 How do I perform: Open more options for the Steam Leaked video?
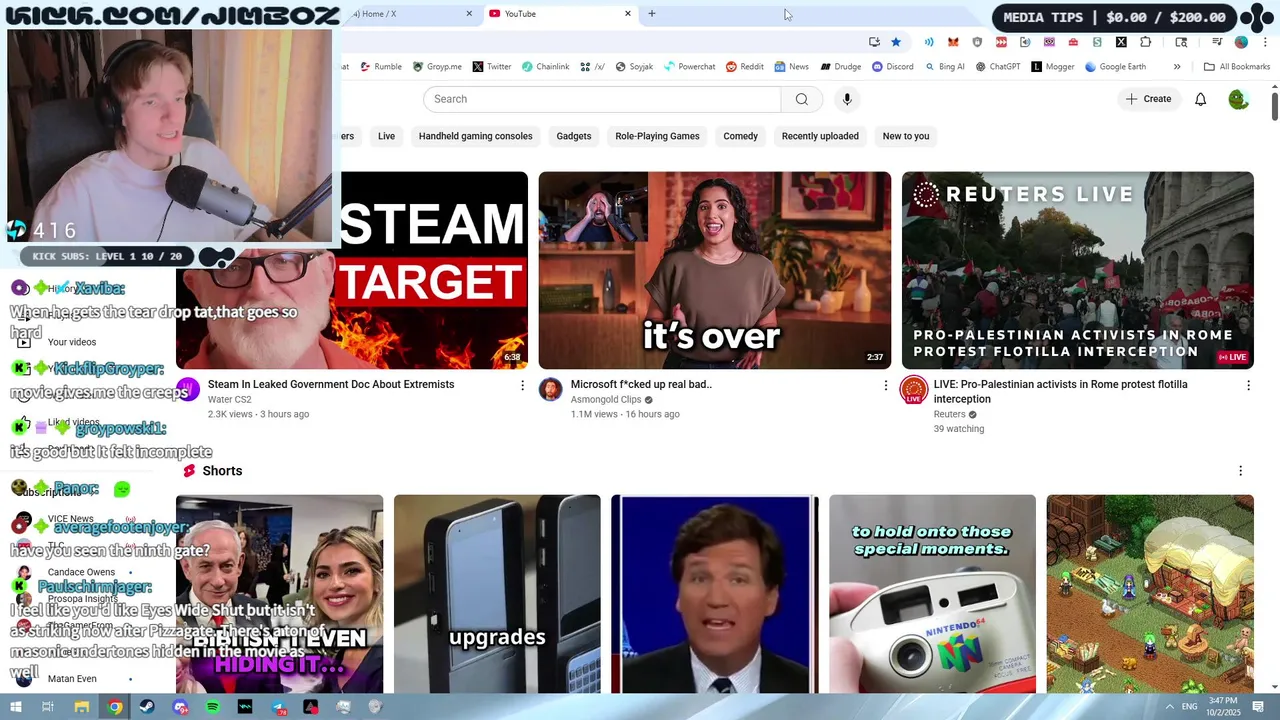[522, 385]
